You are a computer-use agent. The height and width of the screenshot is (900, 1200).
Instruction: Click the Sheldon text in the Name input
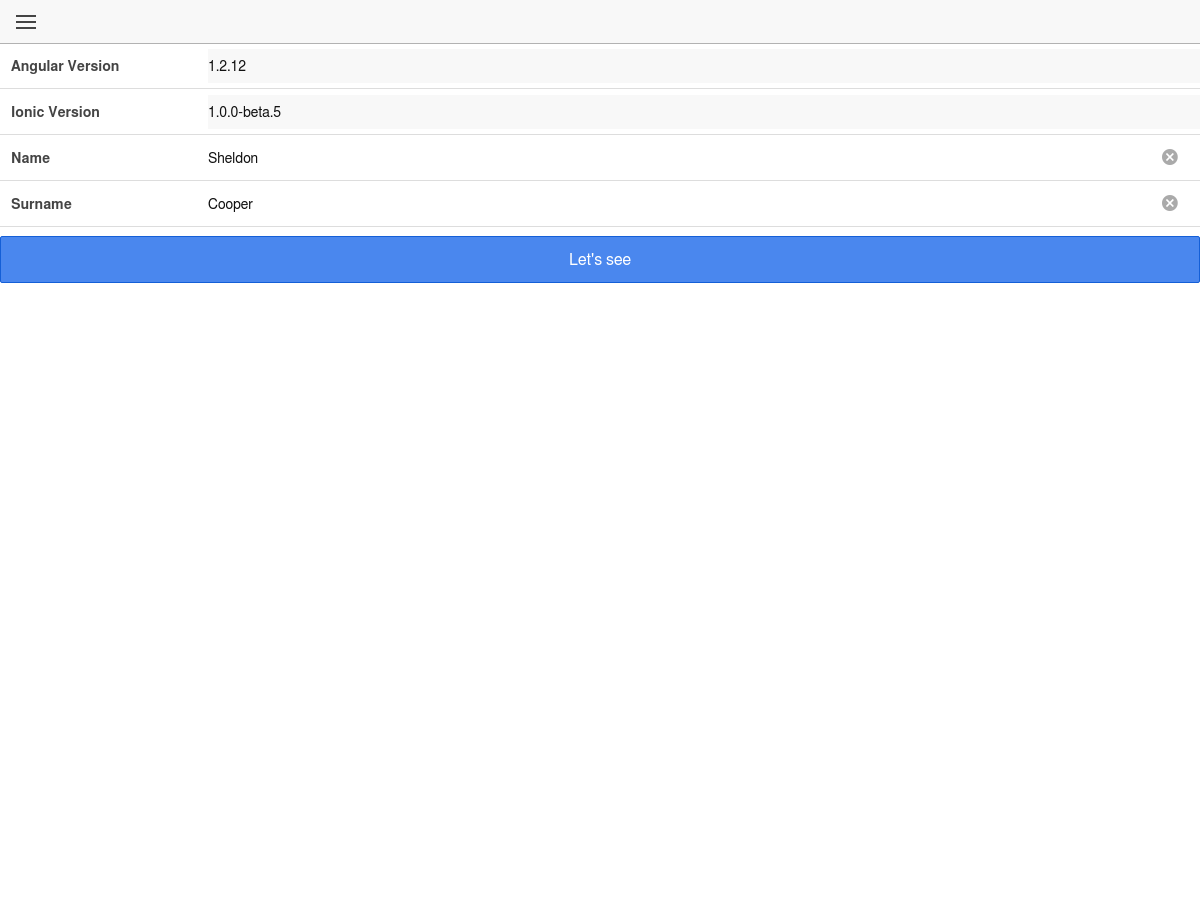233,158
